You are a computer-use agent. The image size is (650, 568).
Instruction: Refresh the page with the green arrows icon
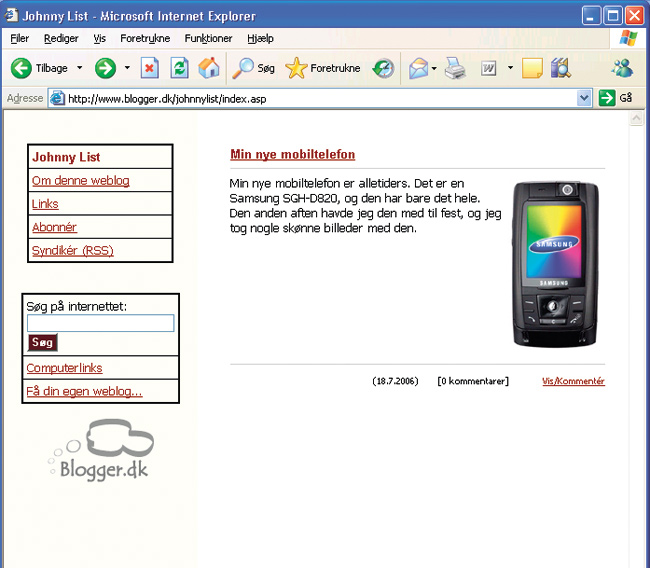click(179, 68)
